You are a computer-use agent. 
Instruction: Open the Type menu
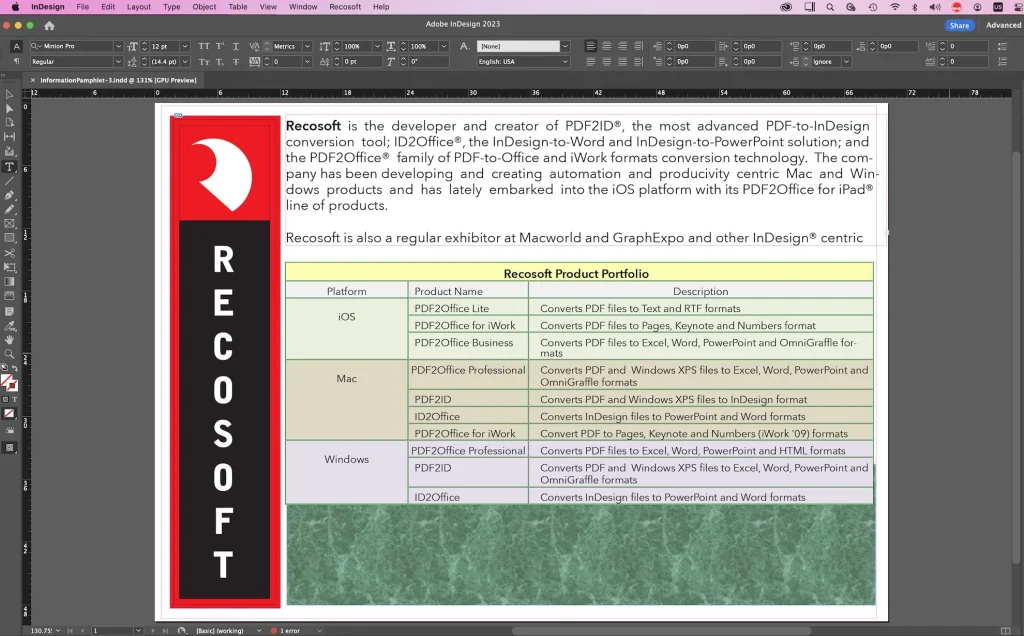(172, 7)
